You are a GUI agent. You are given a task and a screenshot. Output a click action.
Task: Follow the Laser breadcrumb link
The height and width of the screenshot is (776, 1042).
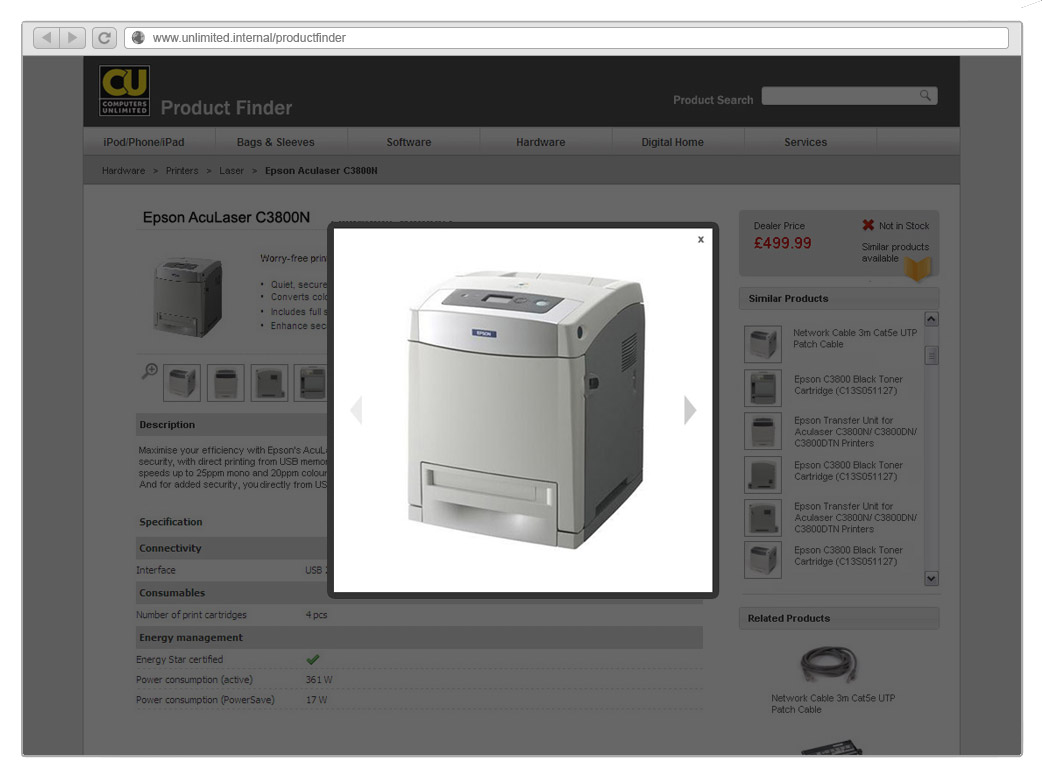point(231,171)
